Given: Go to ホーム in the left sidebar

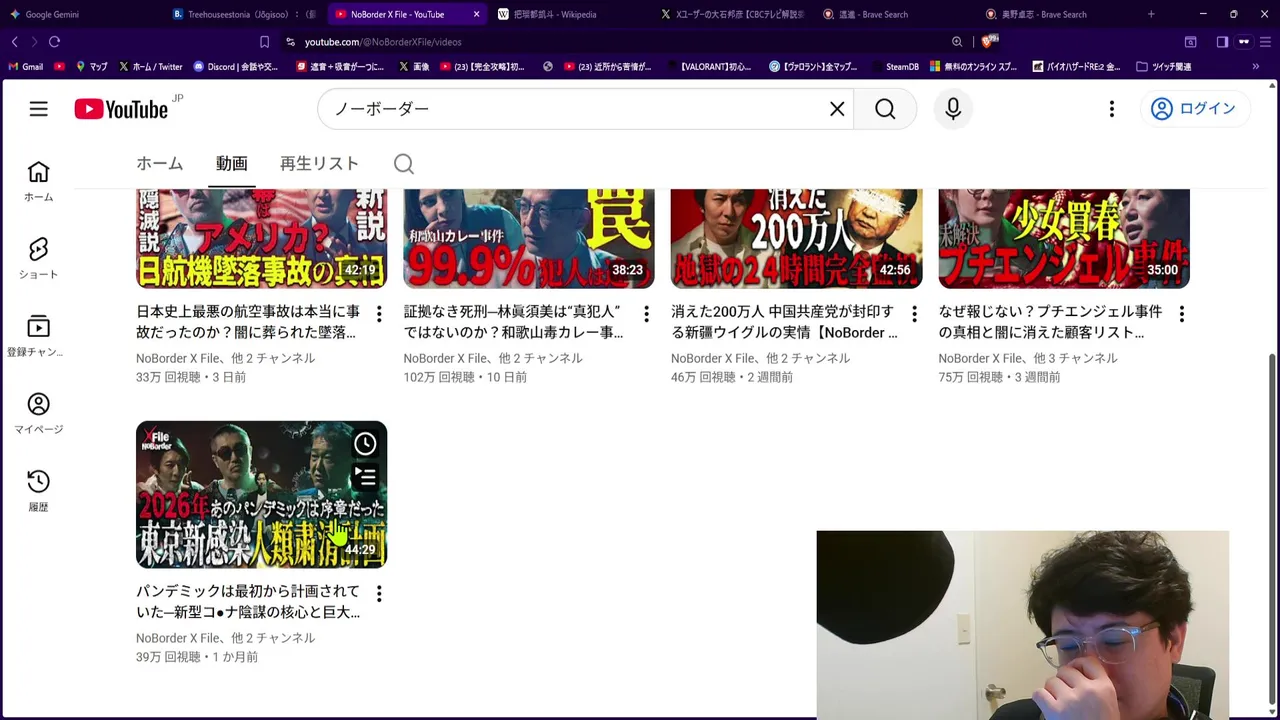Looking at the screenshot, I should (38, 181).
